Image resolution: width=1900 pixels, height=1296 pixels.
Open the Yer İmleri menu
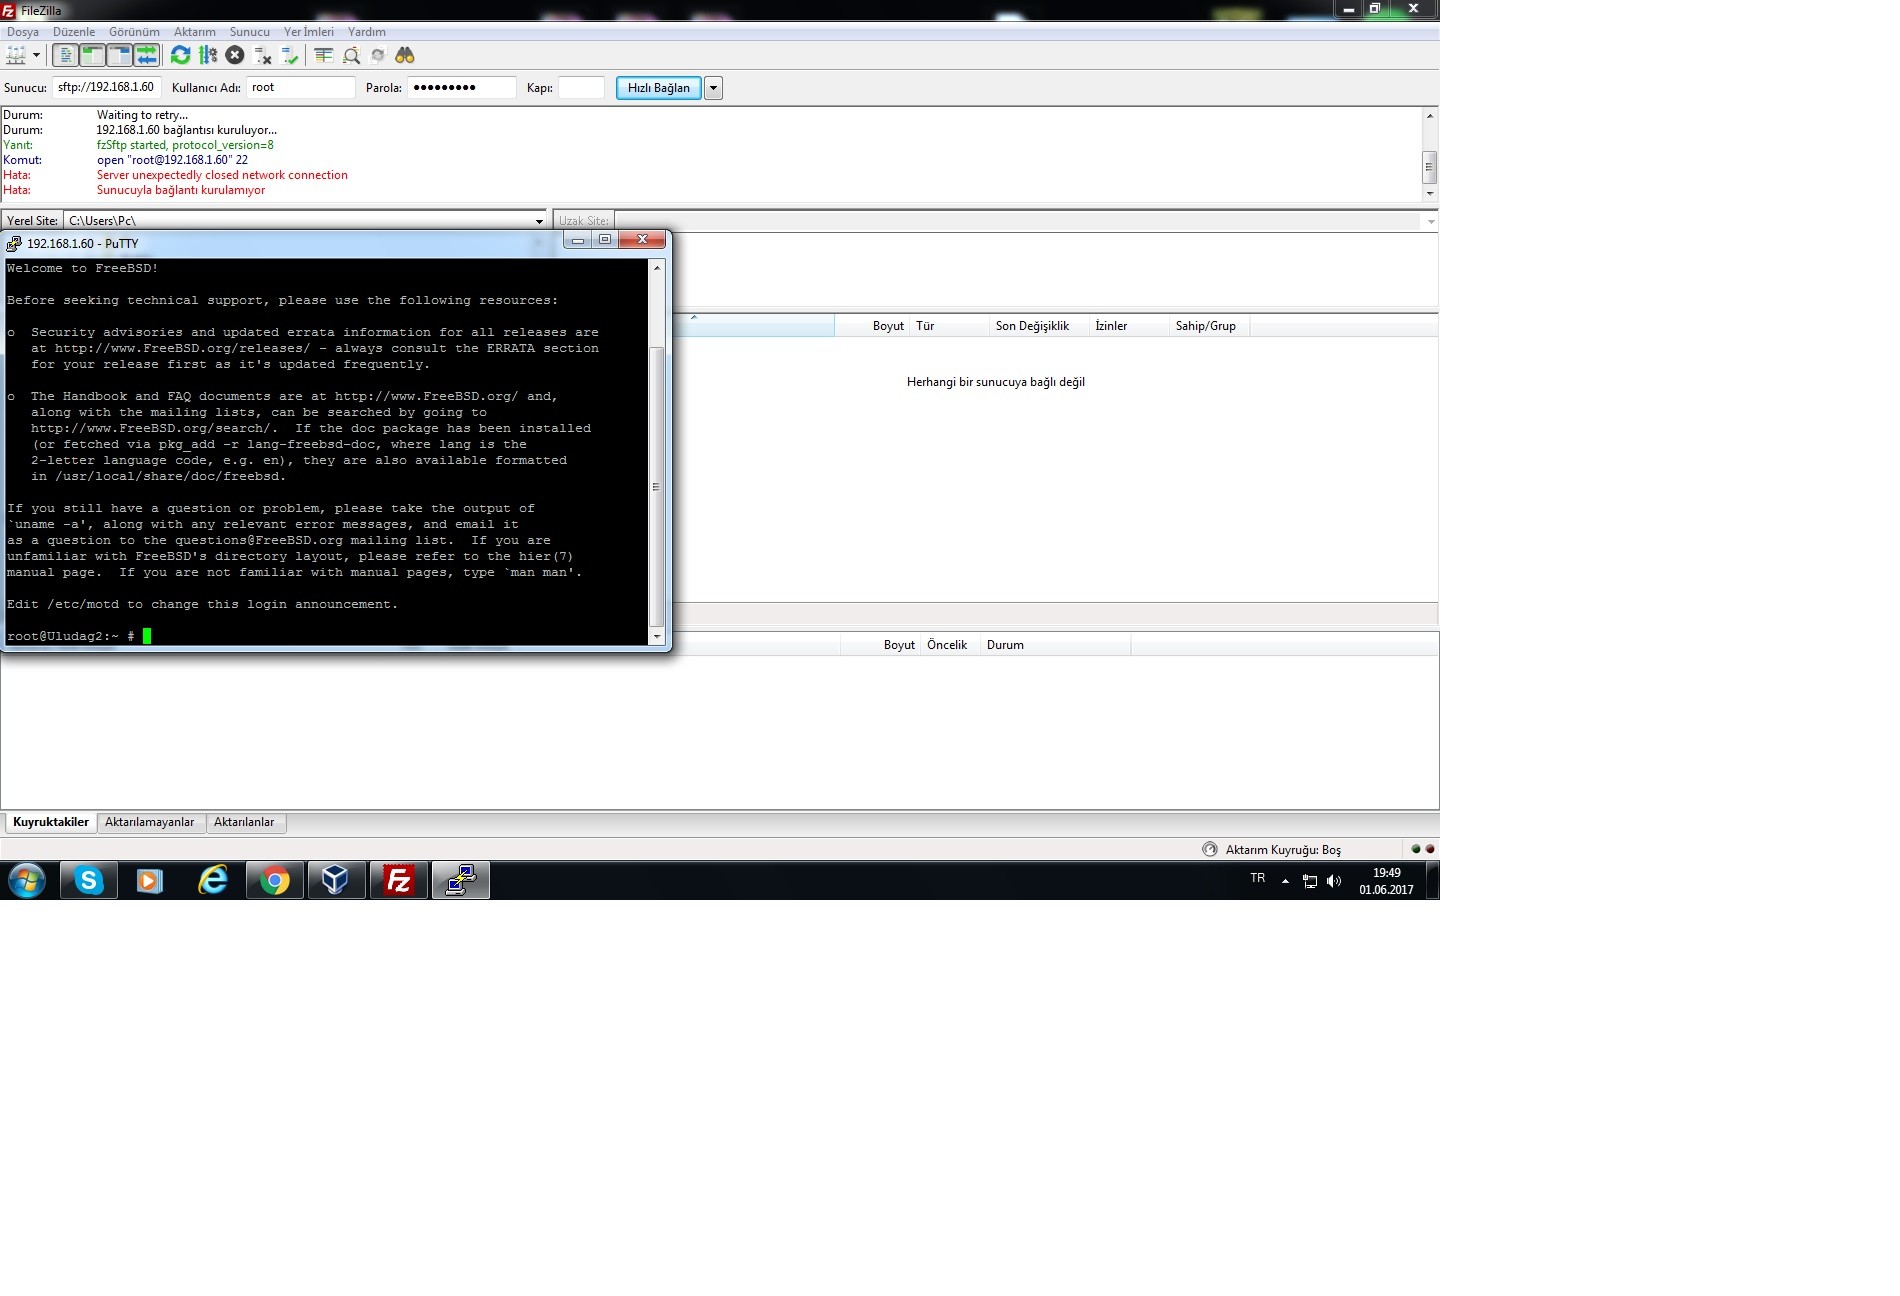(x=309, y=32)
